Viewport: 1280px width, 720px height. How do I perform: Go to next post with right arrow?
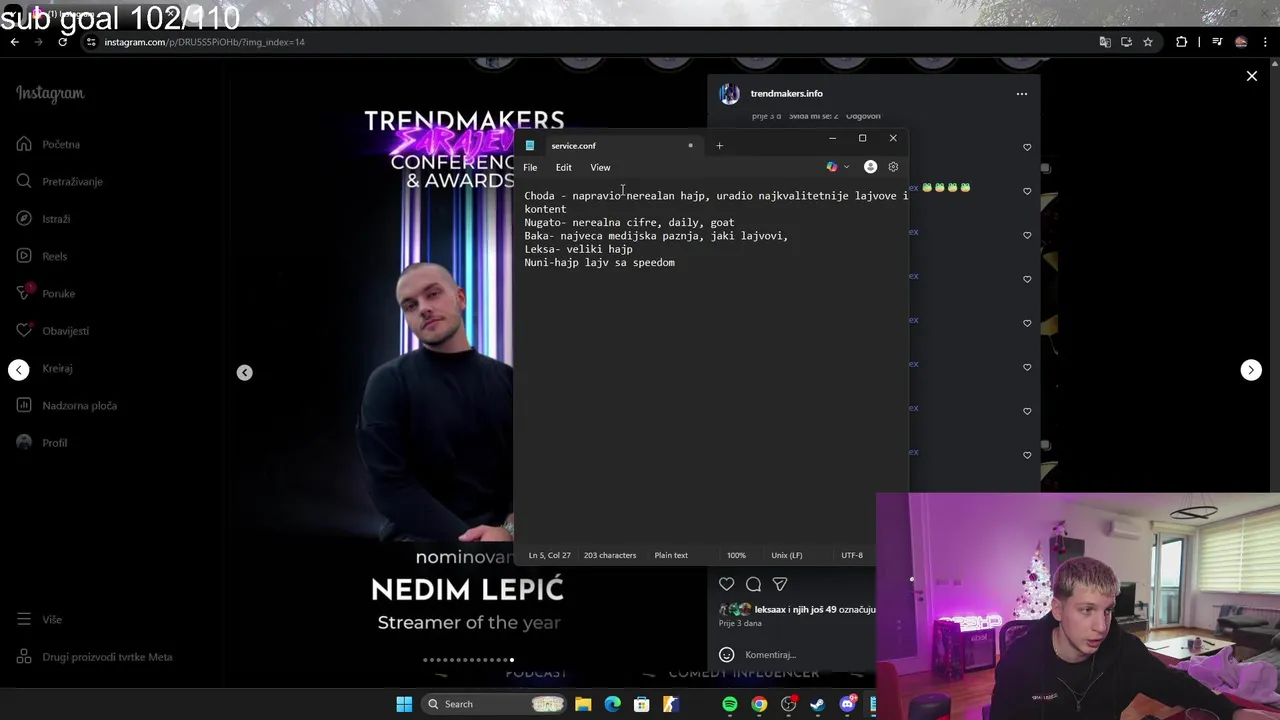(x=1251, y=370)
